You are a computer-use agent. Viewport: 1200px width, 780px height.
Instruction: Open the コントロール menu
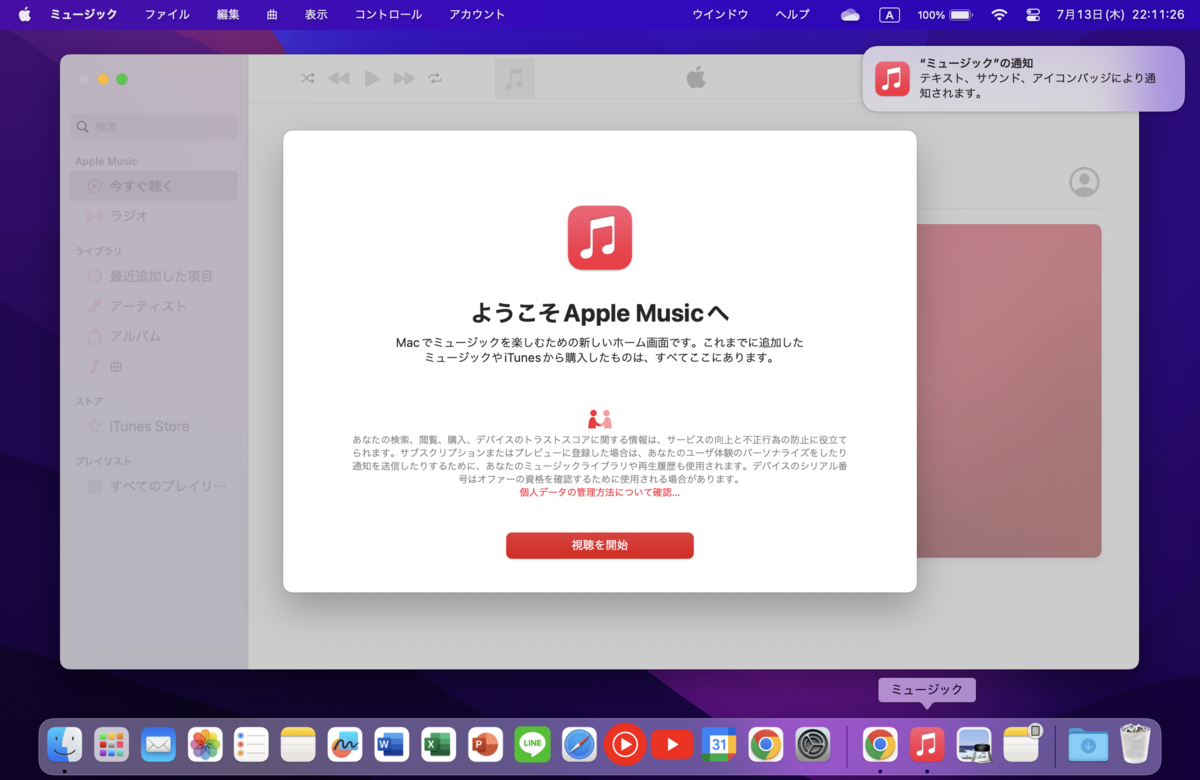click(388, 14)
